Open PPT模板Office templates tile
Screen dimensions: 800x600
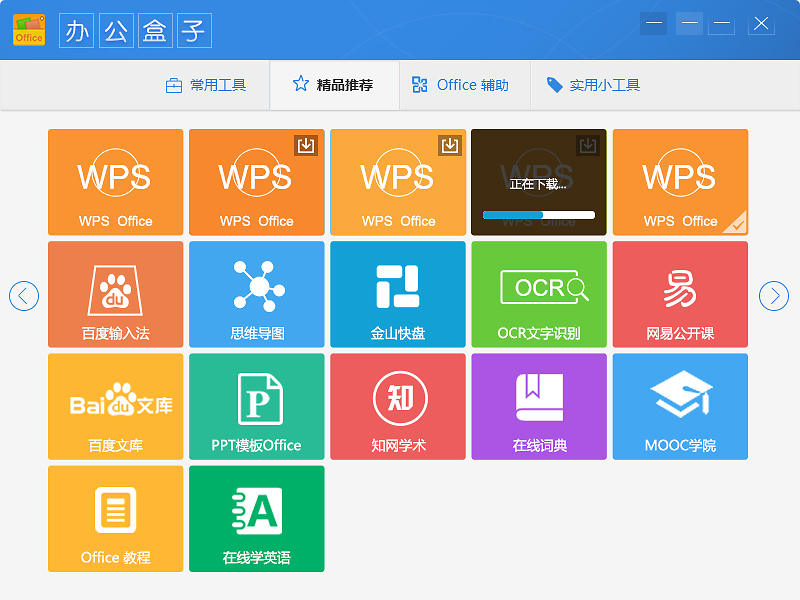tap(257, 406)
